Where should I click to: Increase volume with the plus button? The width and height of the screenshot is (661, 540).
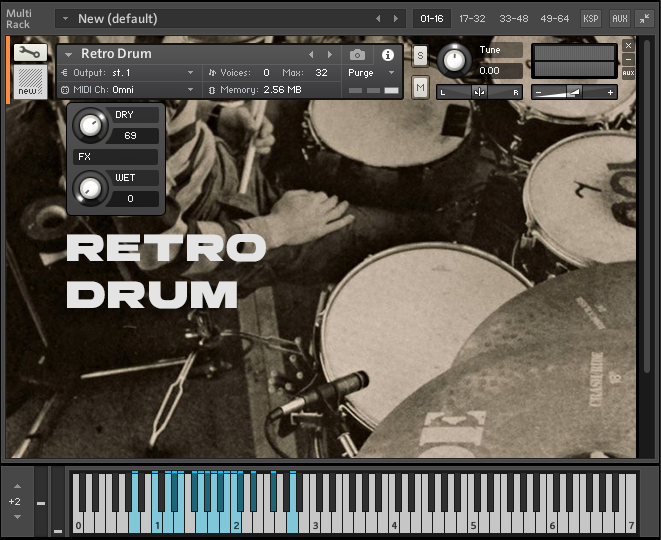coord(610,92)
